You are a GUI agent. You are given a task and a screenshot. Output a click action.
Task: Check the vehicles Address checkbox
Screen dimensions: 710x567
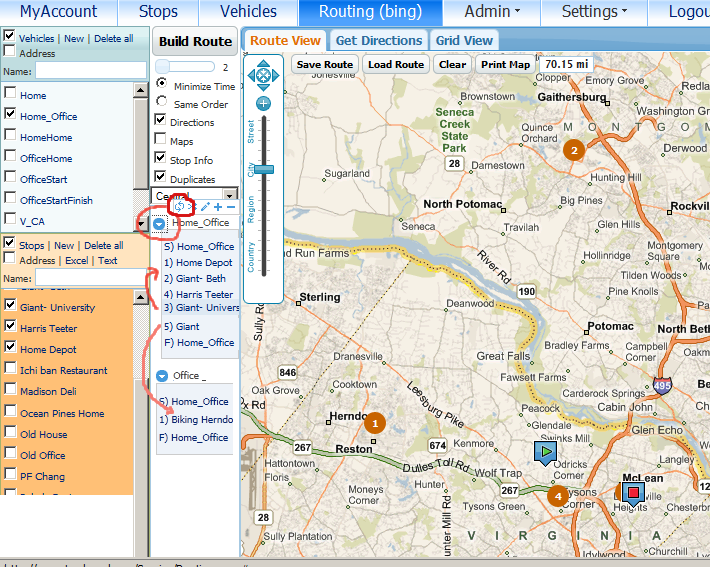pyautogui.click(x=9, y=51)
